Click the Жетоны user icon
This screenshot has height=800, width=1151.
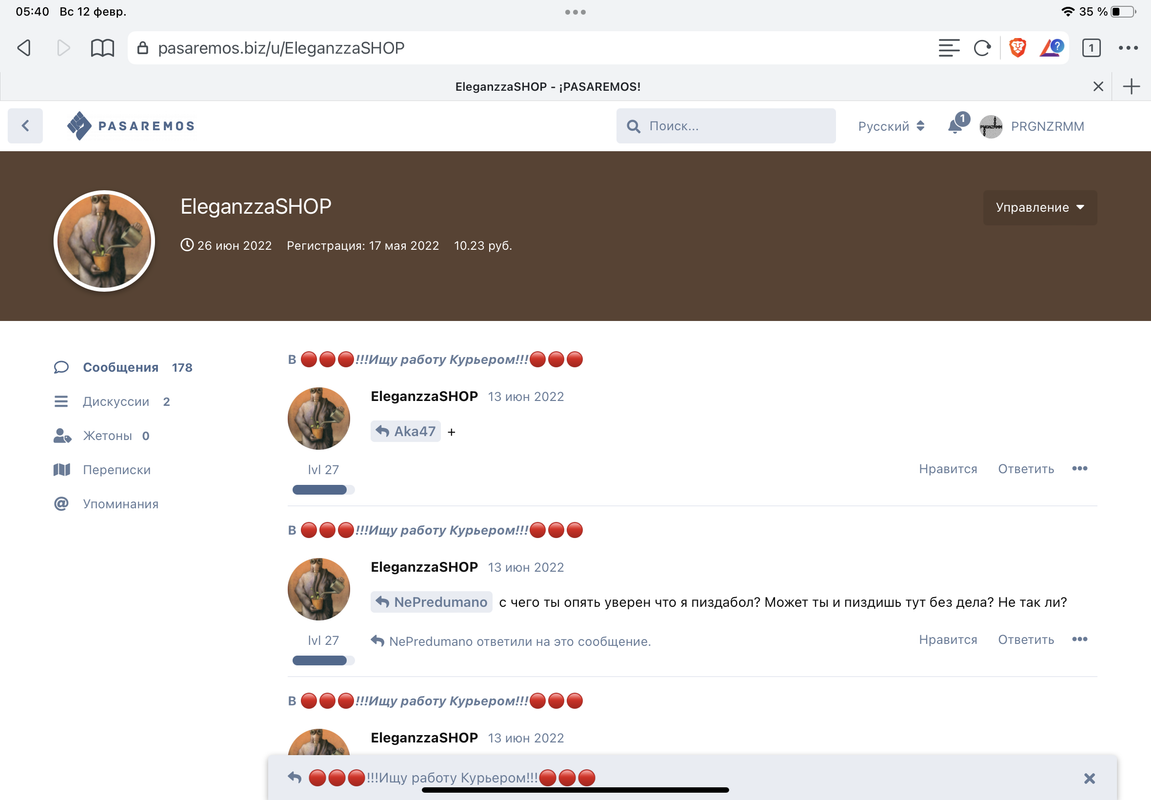click(x=62, y=436)
